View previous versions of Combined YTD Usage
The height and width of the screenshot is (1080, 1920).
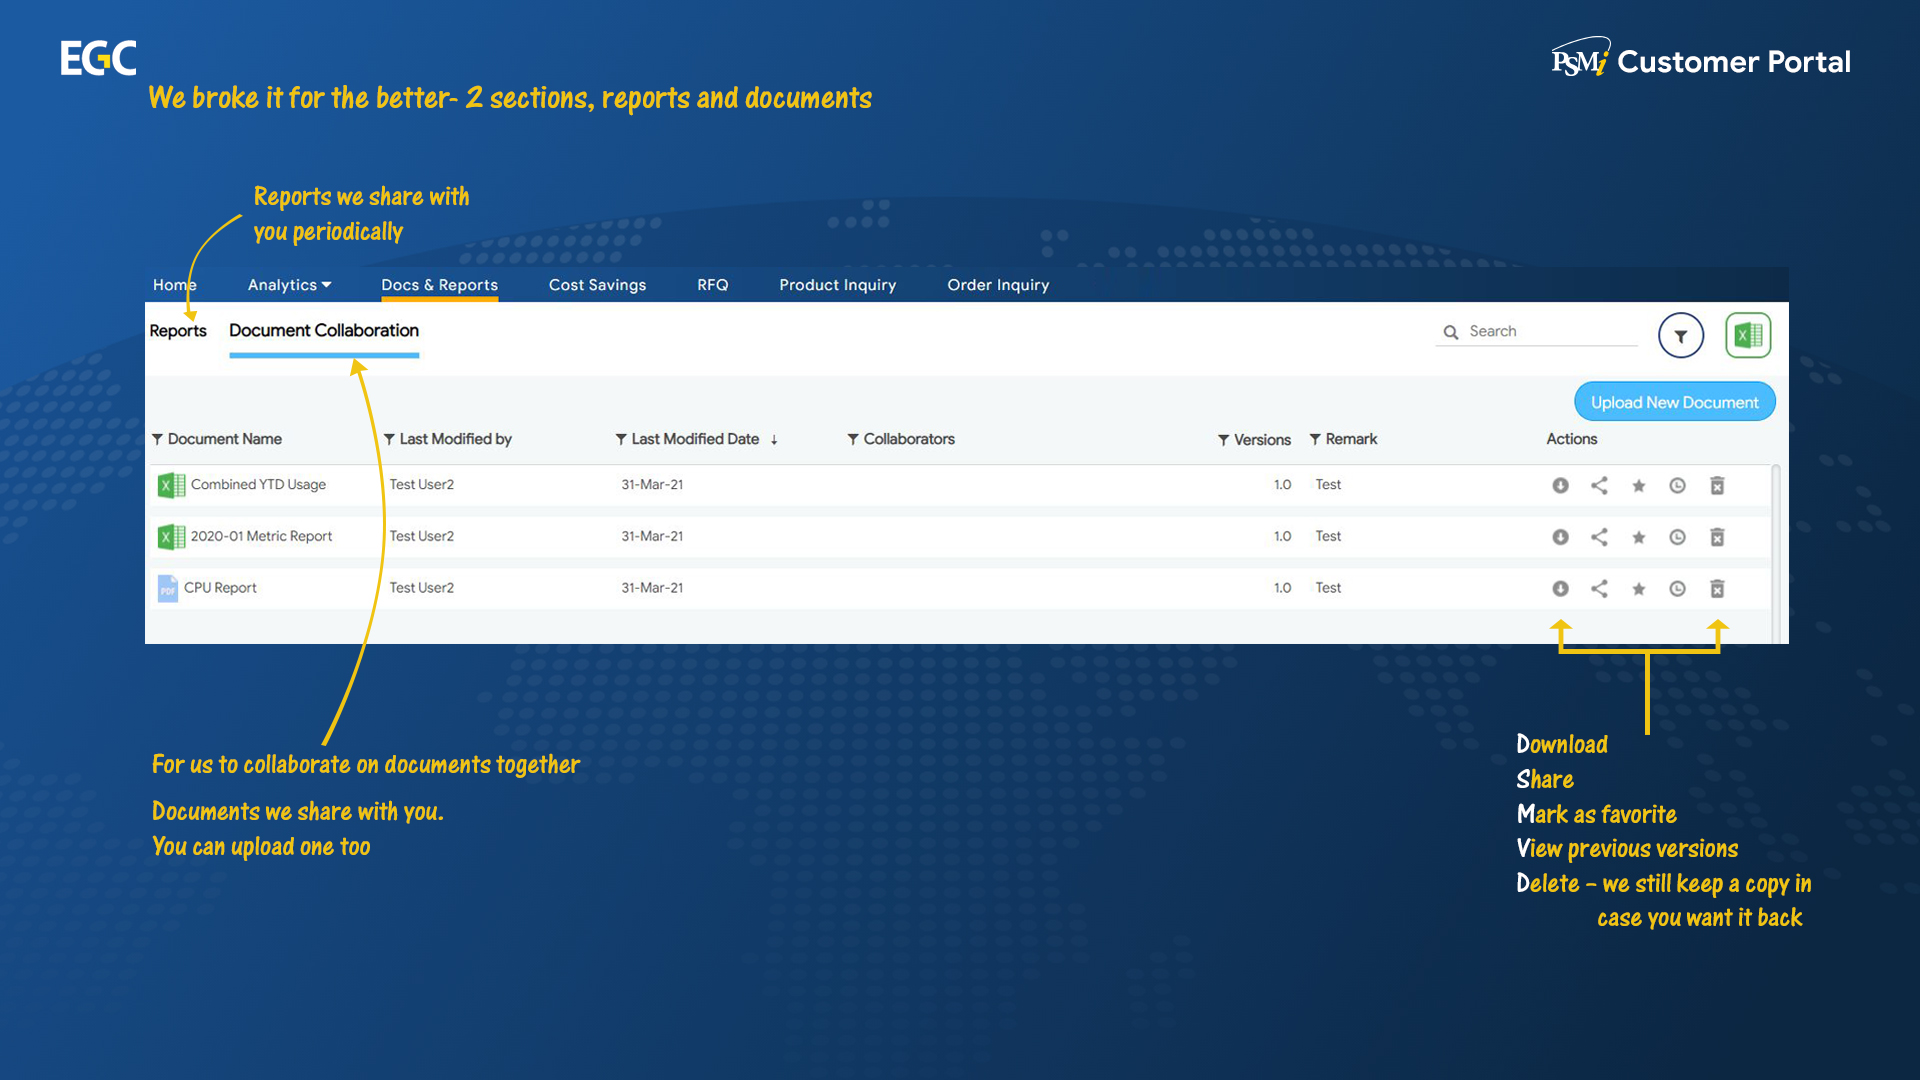(1678, 485)
